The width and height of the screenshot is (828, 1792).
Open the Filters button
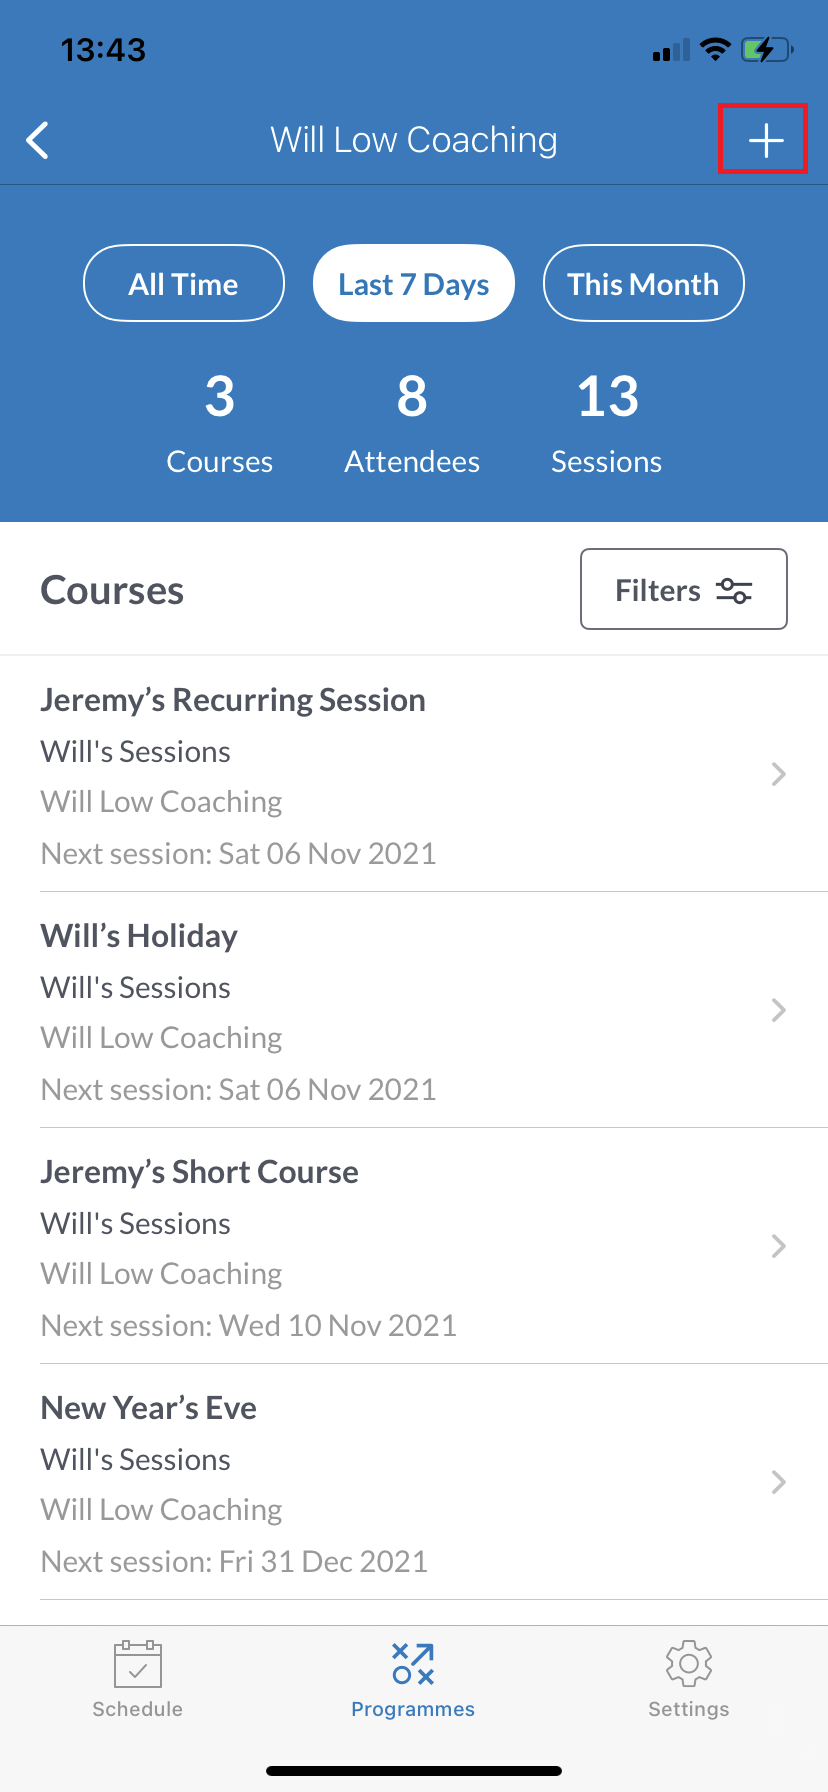point(683,590)
